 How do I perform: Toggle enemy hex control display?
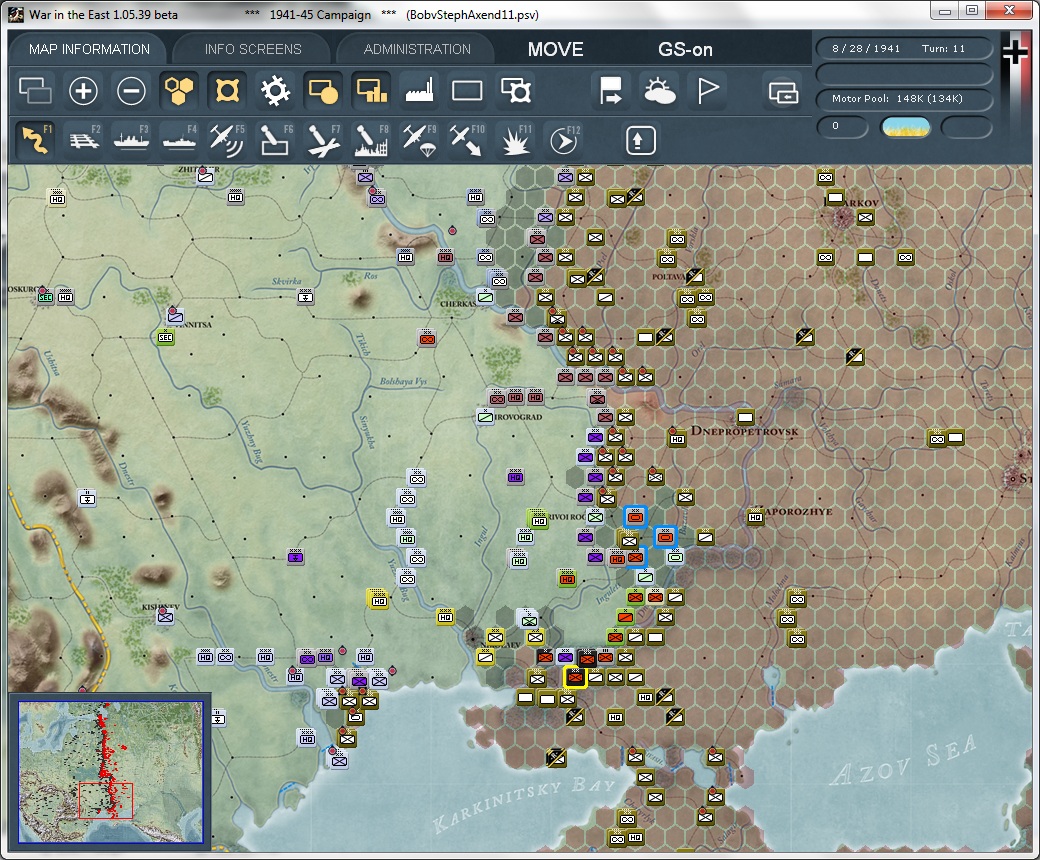click(227, 90)
